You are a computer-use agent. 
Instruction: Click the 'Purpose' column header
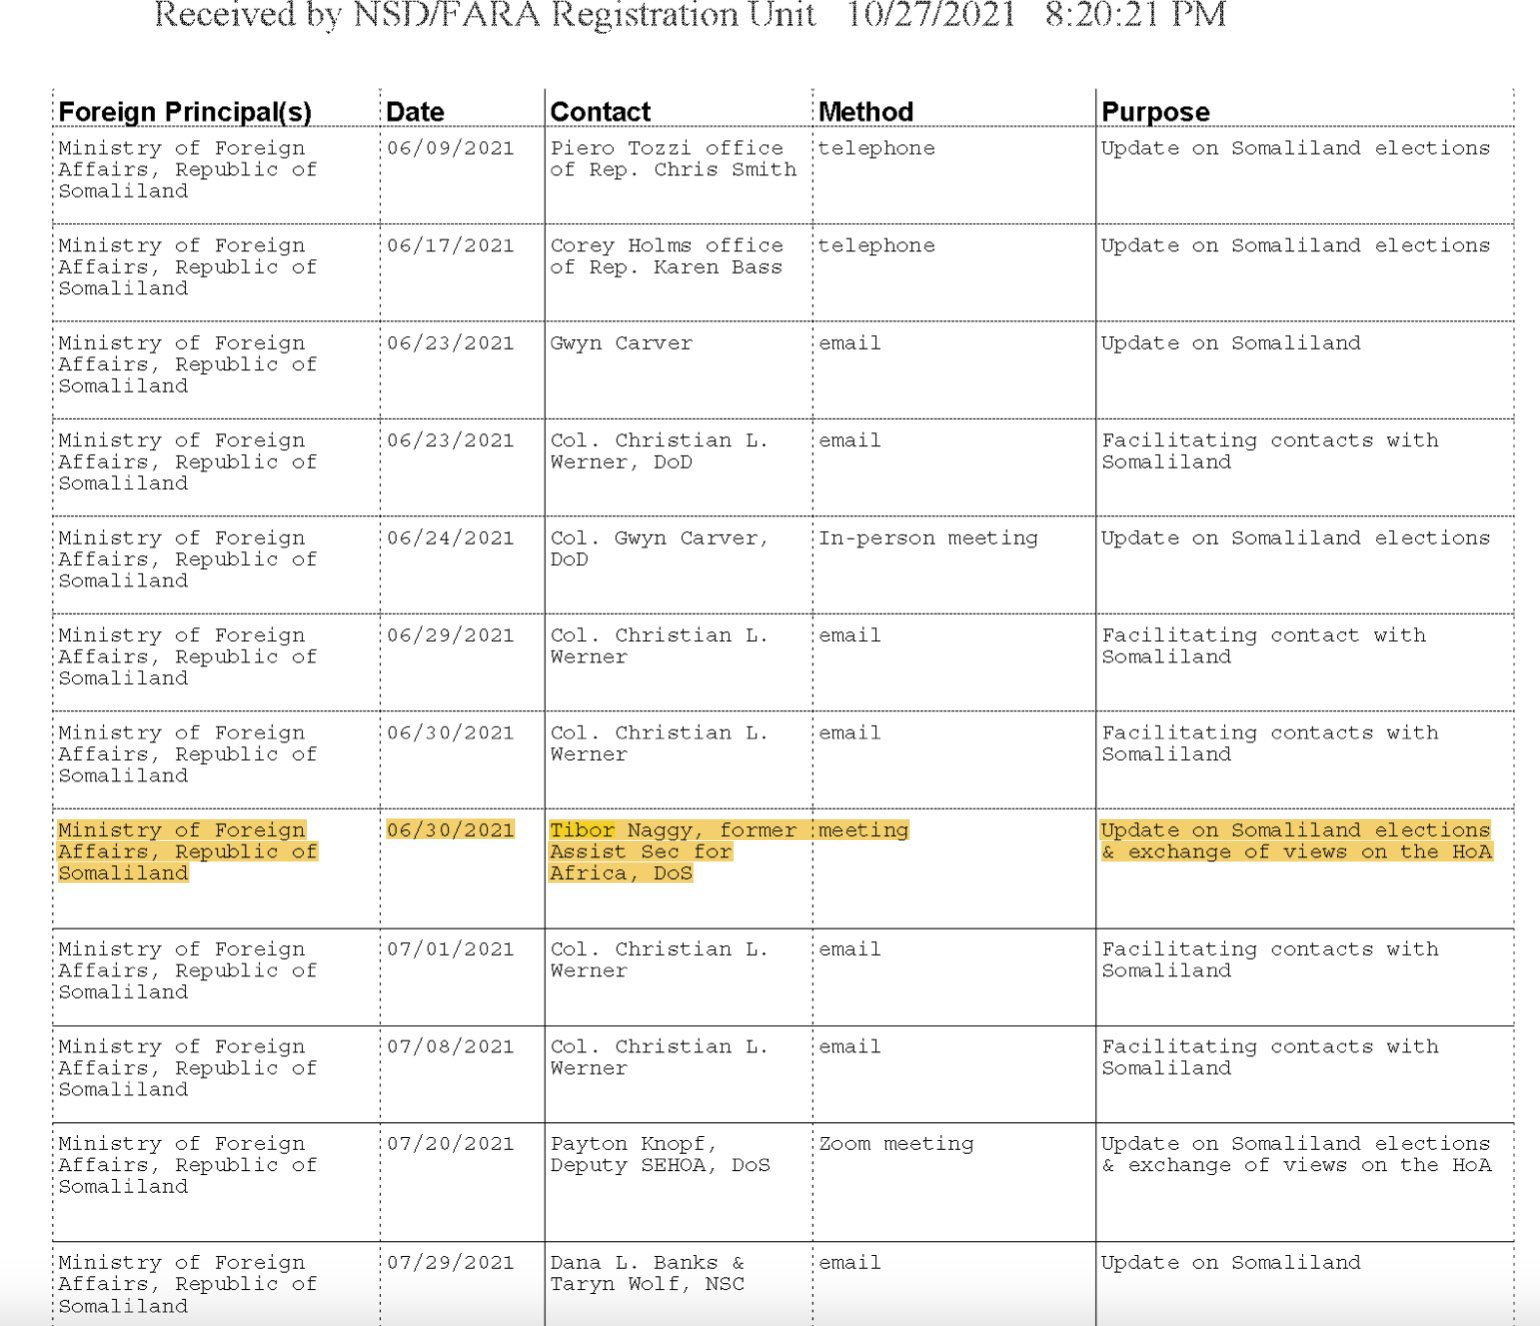[1155, 112]
